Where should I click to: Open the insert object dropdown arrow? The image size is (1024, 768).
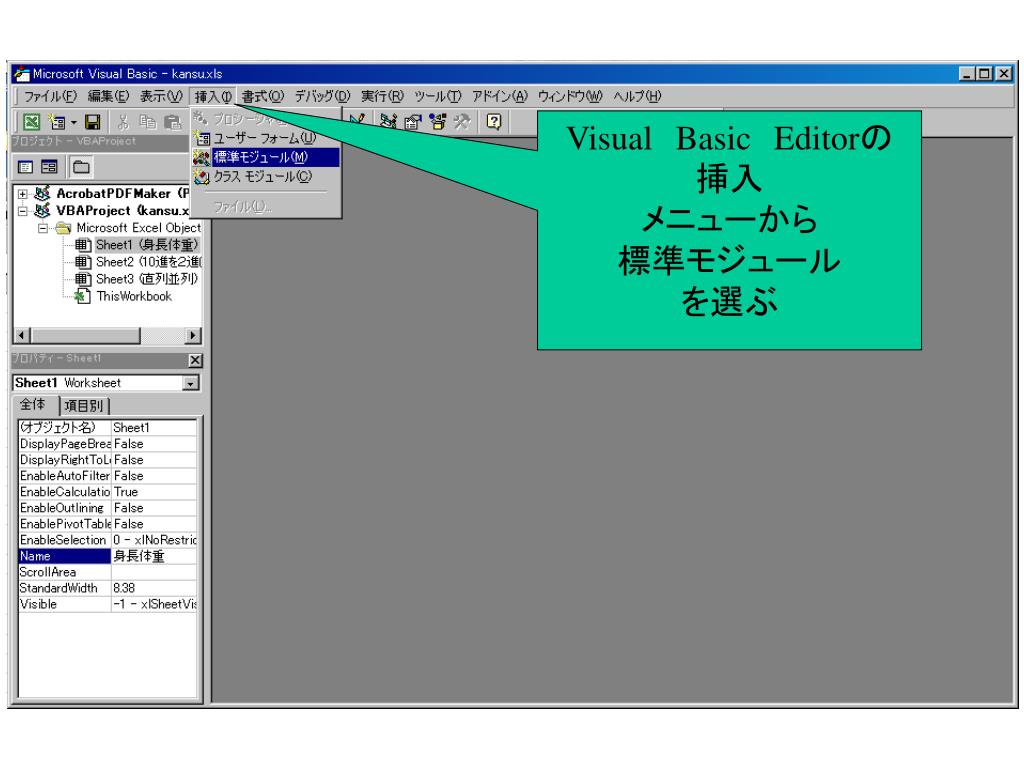(x=74, y=122)
